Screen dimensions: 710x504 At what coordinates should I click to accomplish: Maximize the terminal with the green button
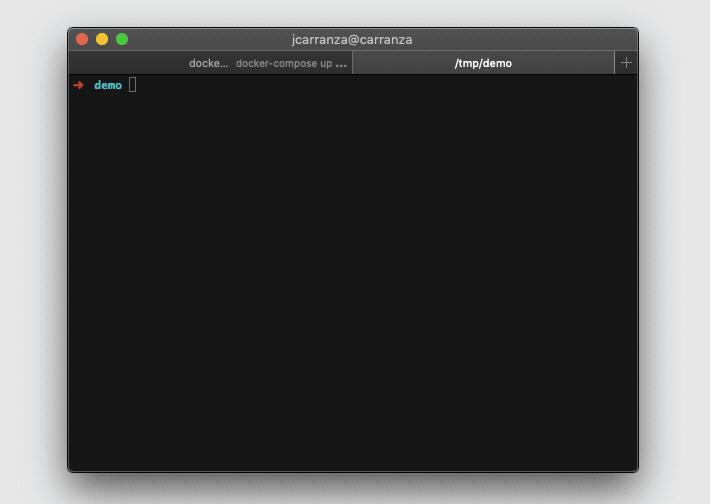[122, 39]
